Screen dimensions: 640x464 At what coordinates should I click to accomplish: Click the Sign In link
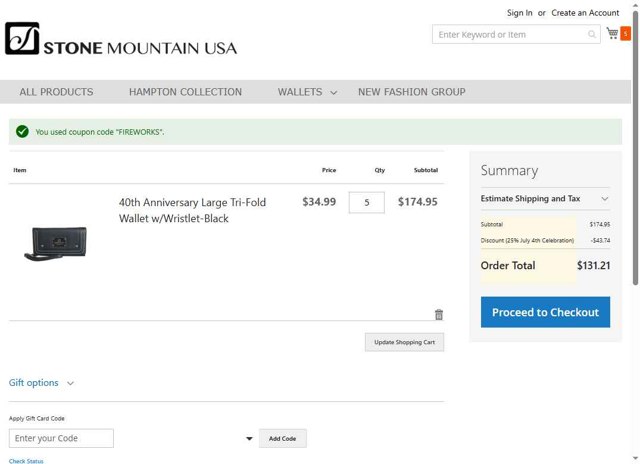pyautogui.click(x=519, y=13)
